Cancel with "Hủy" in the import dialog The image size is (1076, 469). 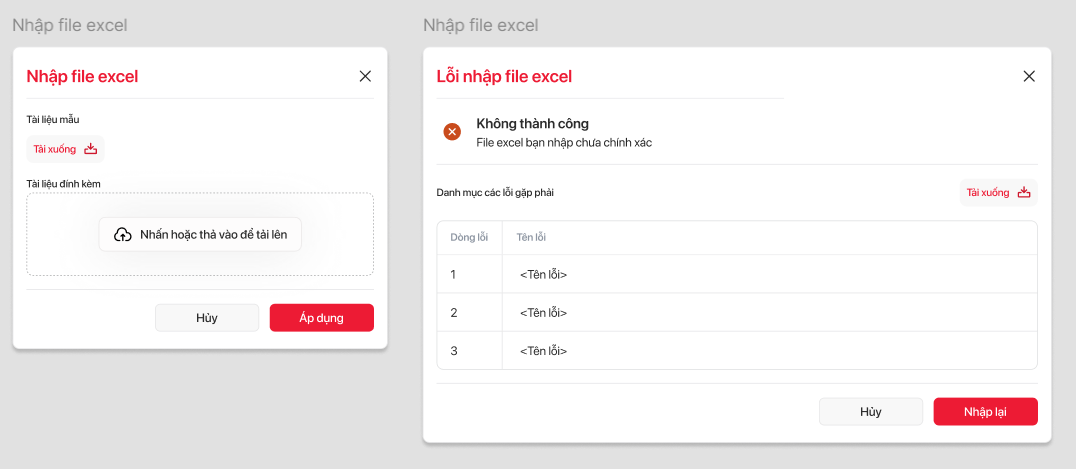[x=207, y=318]
